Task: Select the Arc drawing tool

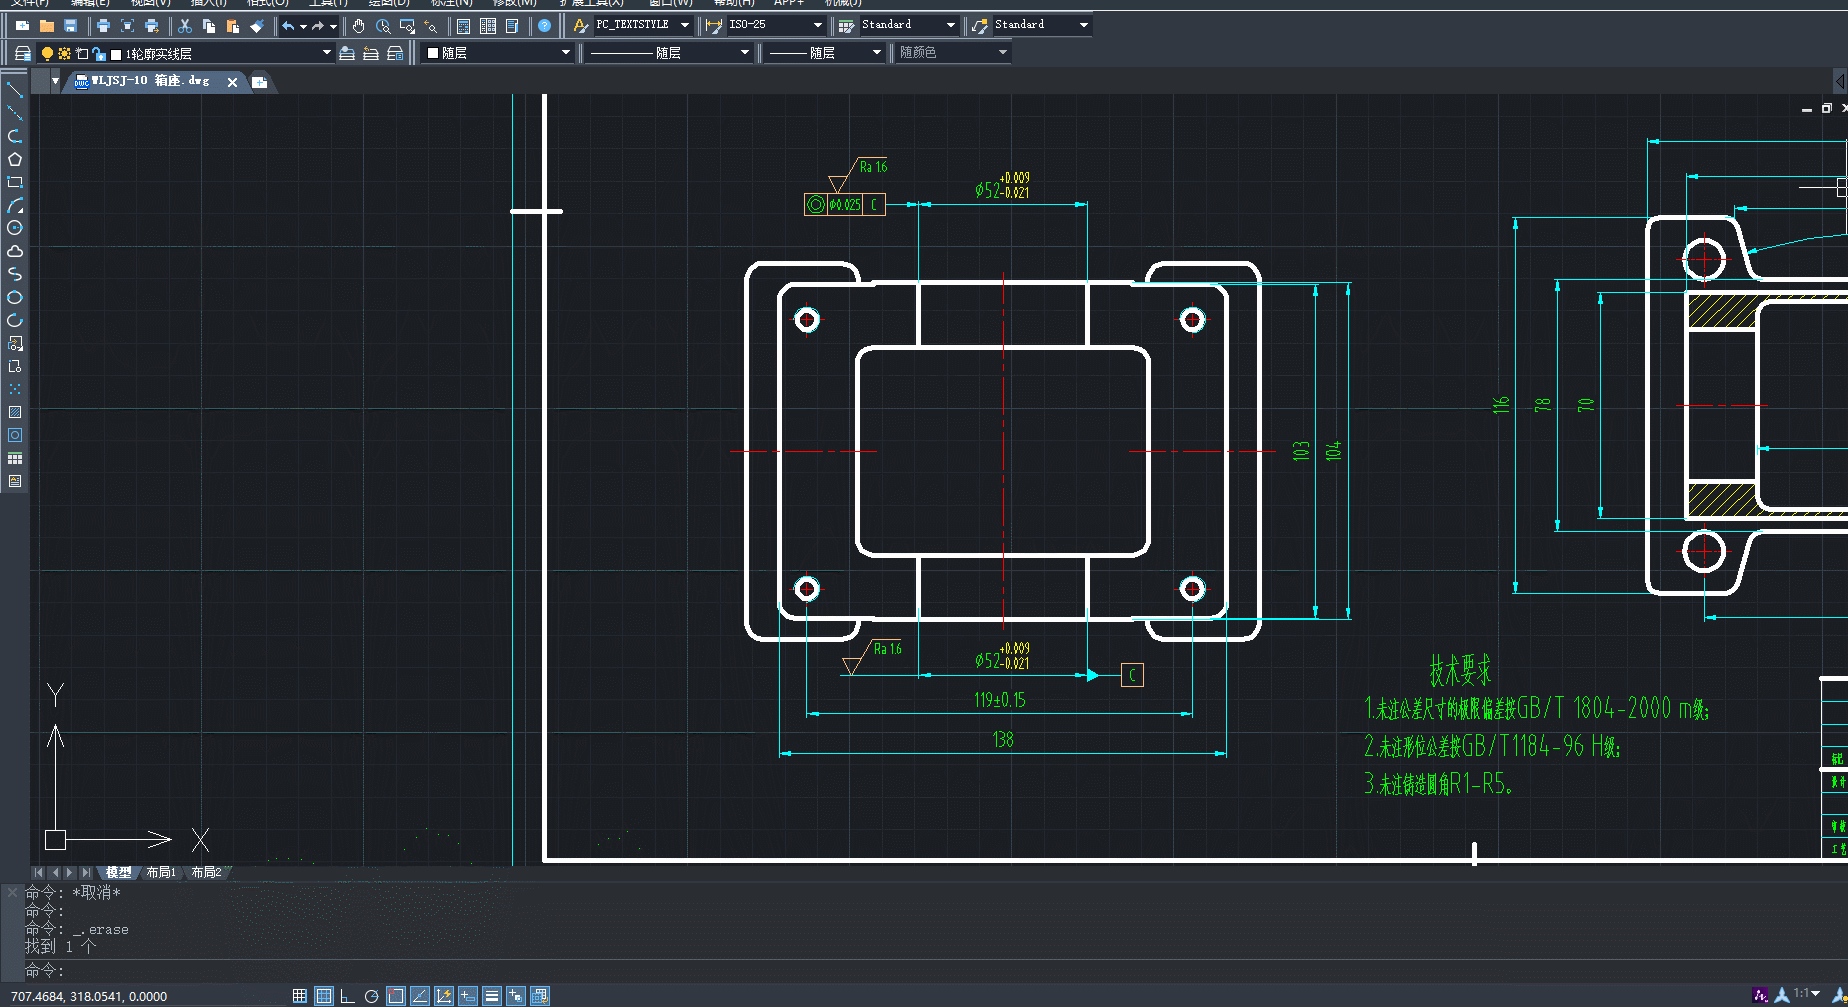Action: [15, 205]
